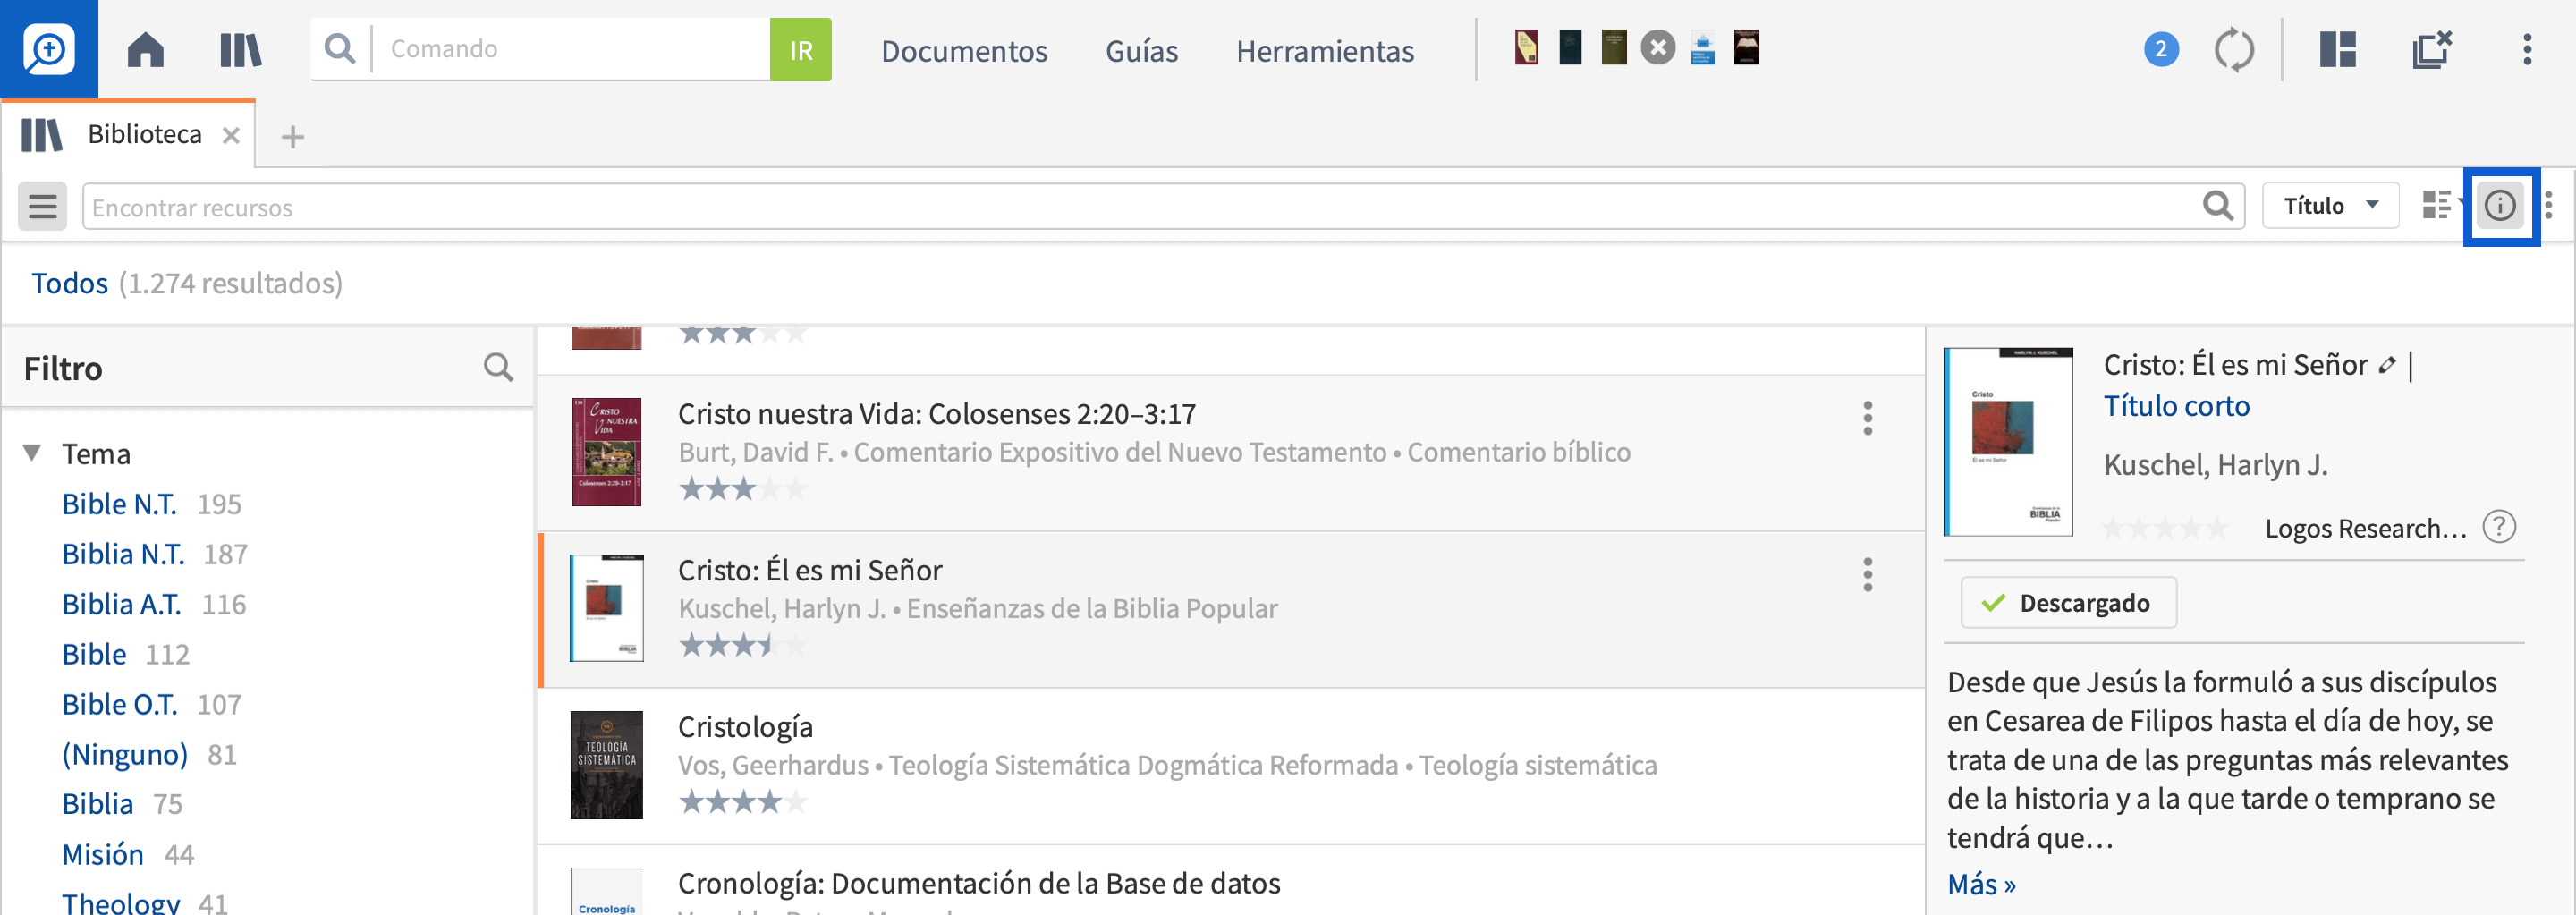Open the library view mode dropdown icon
The width and height of the screenshot is (2576, 915).
coord(2441,205)
